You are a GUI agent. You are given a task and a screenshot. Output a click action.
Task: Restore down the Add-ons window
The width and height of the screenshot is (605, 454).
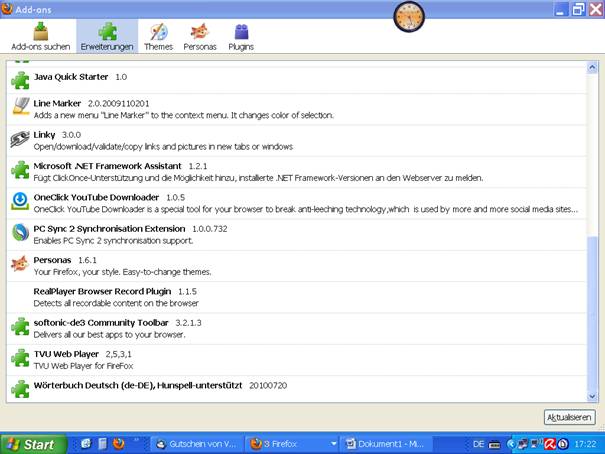tap(578, 9)
